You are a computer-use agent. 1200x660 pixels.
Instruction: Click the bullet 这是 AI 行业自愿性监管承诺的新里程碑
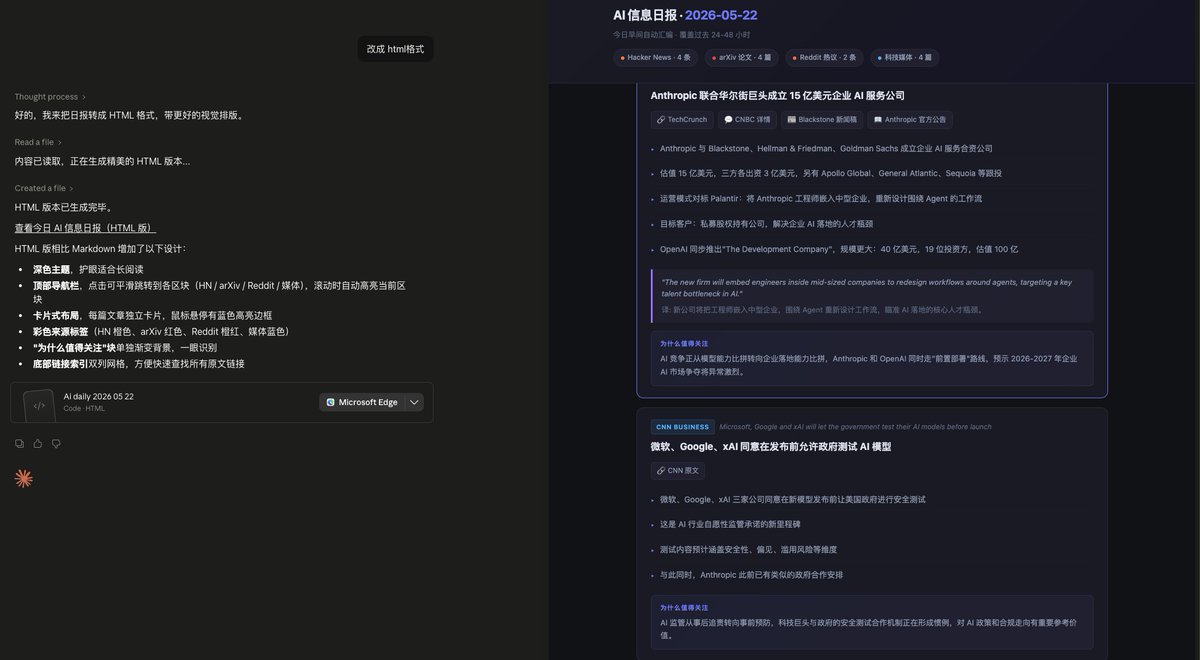[x=730, y=524]
